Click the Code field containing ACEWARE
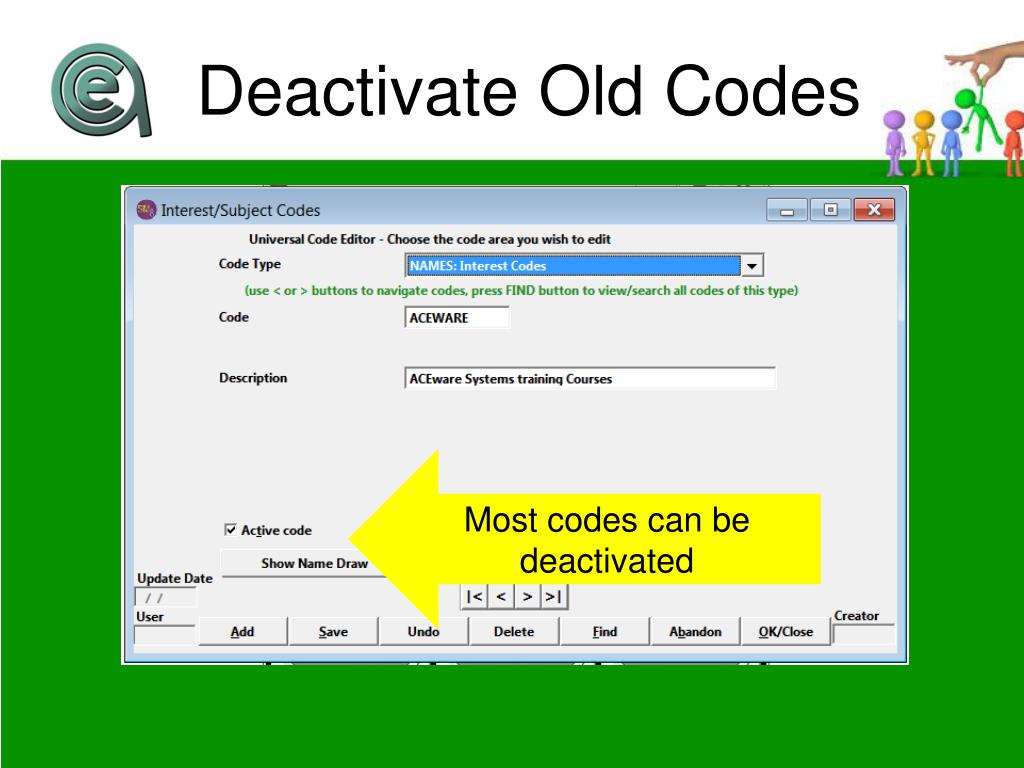 pos(456,317)
